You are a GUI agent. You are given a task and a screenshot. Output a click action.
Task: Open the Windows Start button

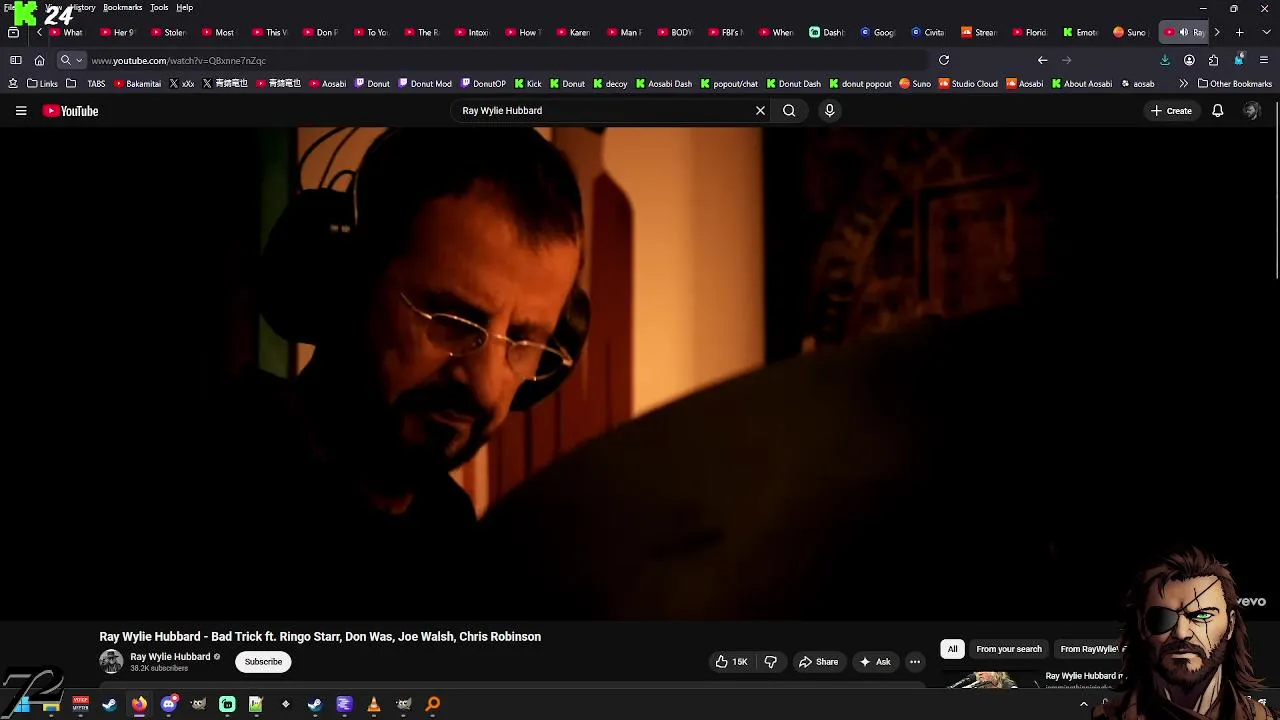point(22,704)
